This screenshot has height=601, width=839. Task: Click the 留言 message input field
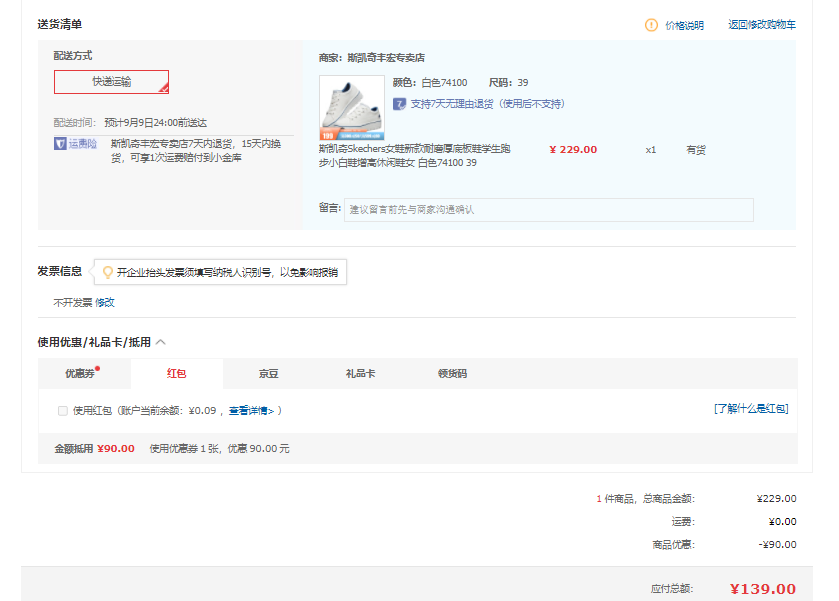click(549, 210)
